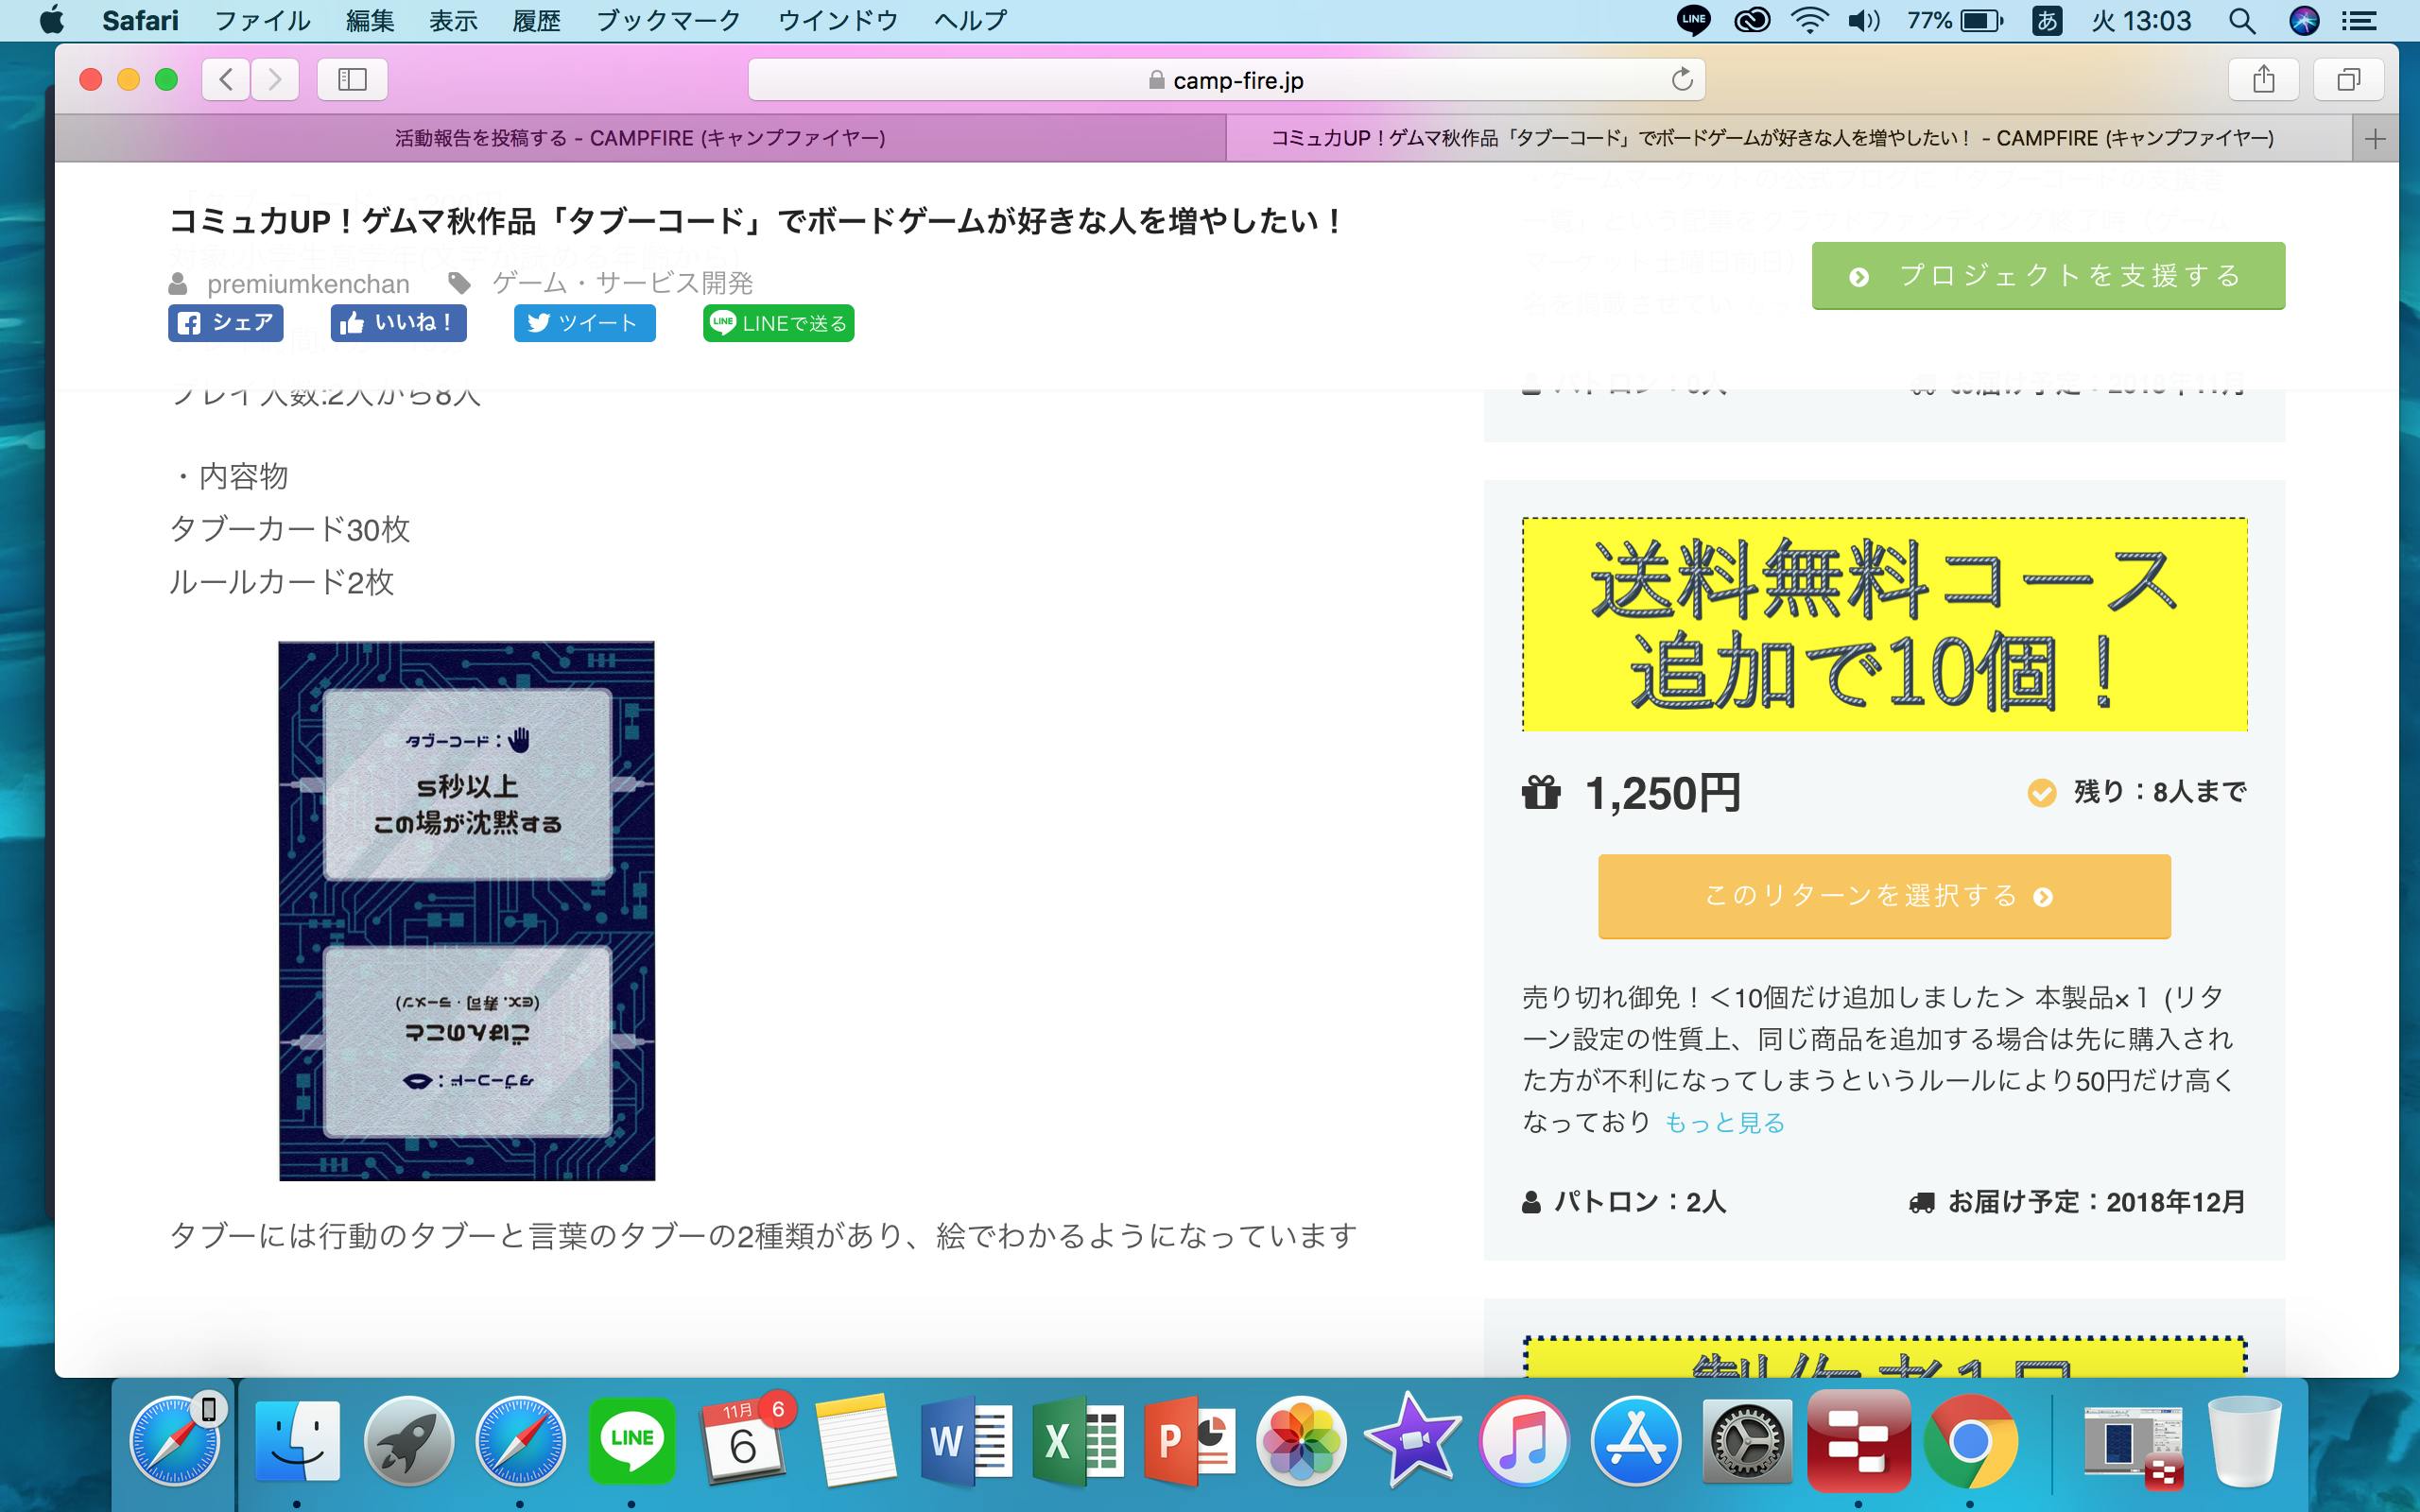Click the Facebook いいね! like button
This screenshot has width=2420, height=1512.
tap(398, 323)
